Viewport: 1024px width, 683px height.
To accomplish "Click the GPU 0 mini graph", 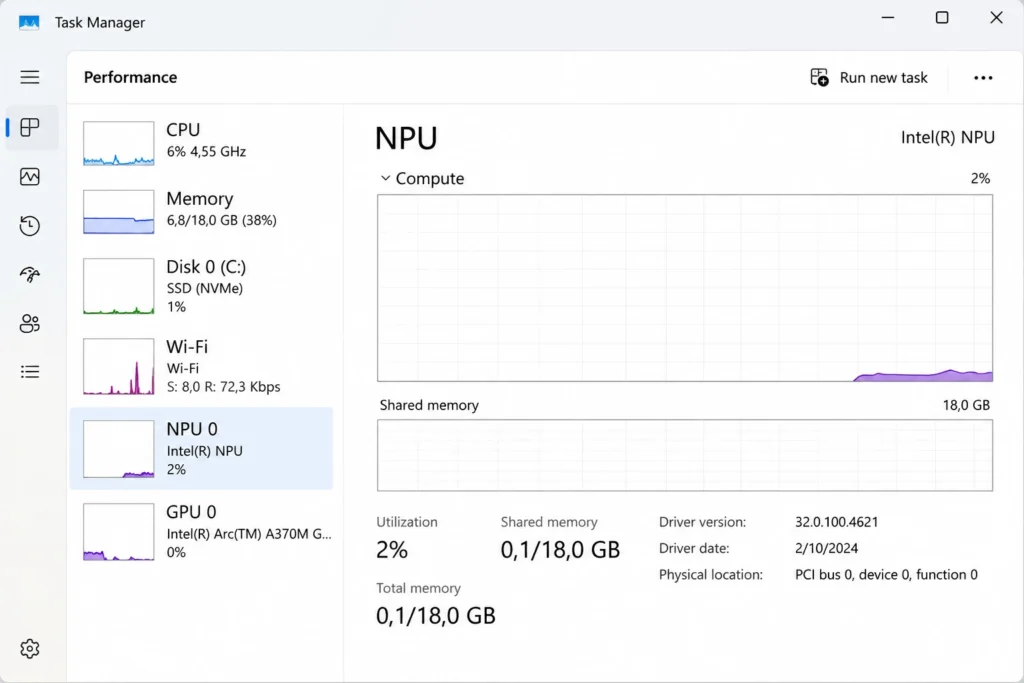I will click(x=119, y=532).
